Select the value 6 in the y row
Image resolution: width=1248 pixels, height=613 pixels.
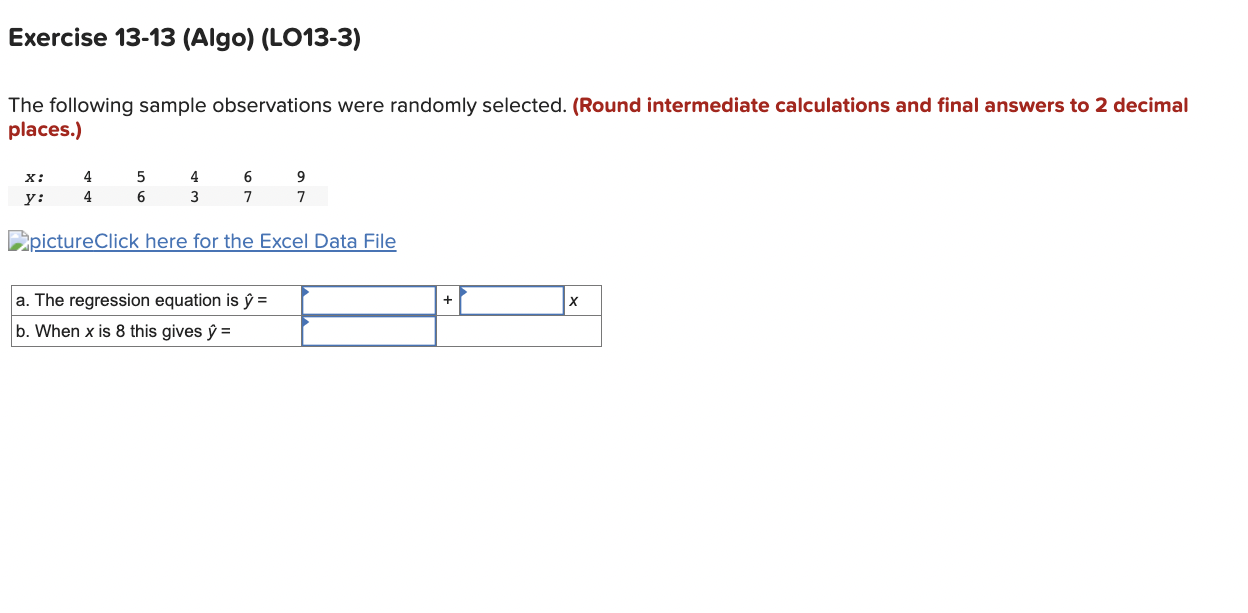(140, 197)
